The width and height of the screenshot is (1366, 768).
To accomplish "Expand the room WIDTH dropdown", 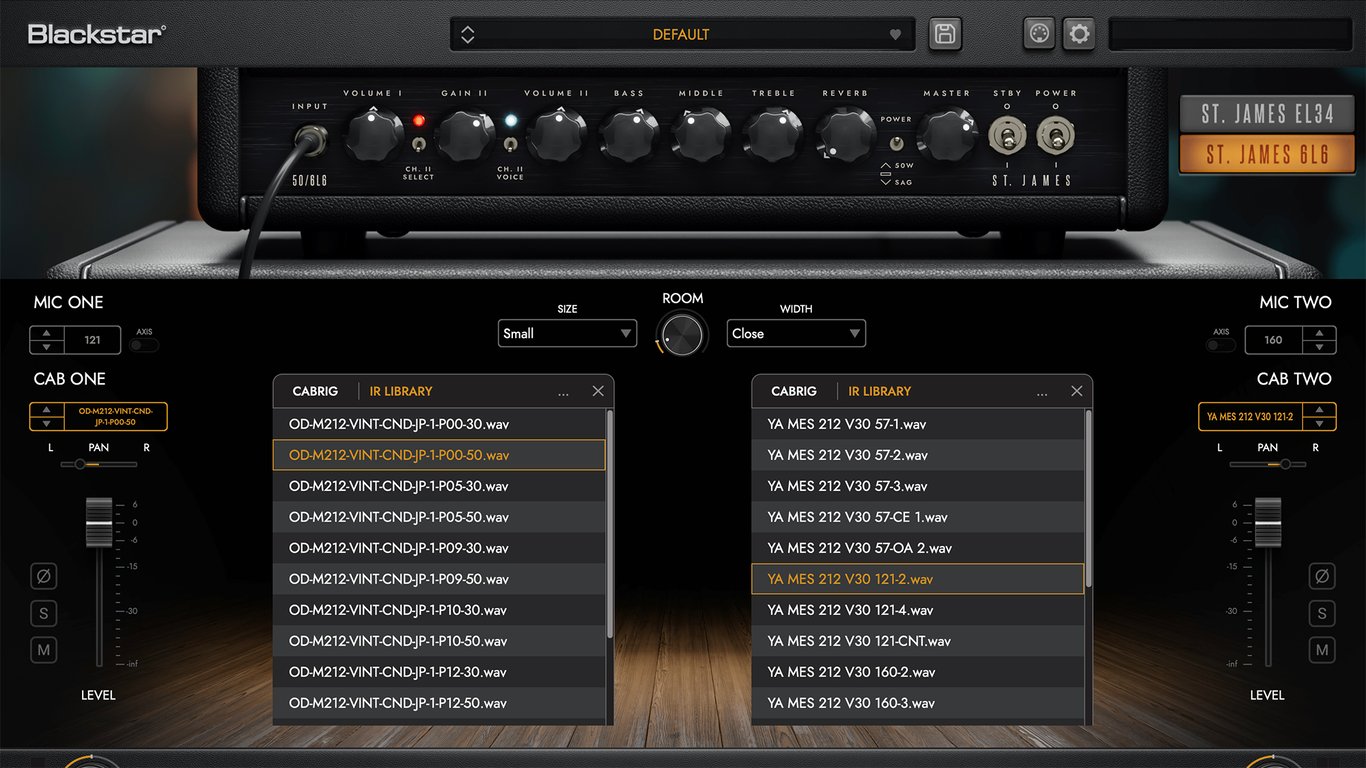I will (x=796, y=334).
